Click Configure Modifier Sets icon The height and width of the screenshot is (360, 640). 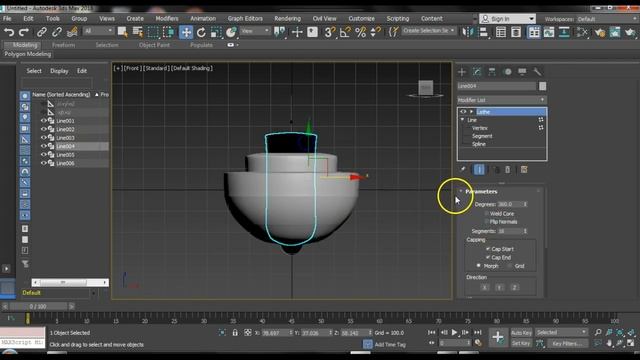coord(524,169)
